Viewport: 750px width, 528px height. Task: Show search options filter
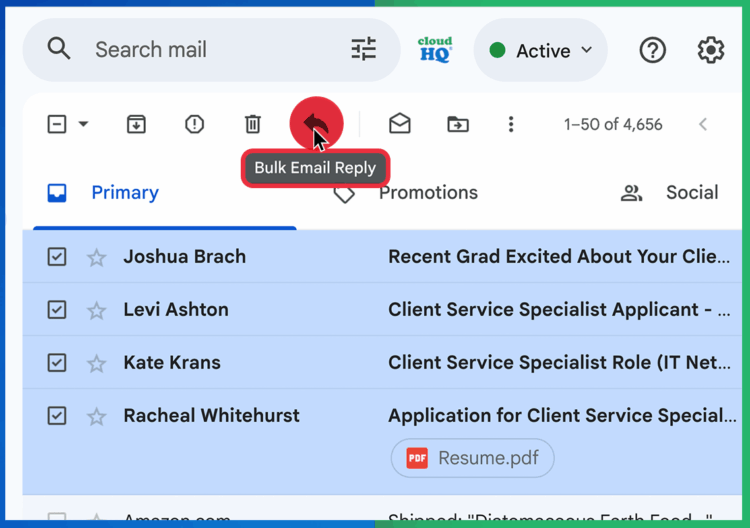[x=364, y=49]
